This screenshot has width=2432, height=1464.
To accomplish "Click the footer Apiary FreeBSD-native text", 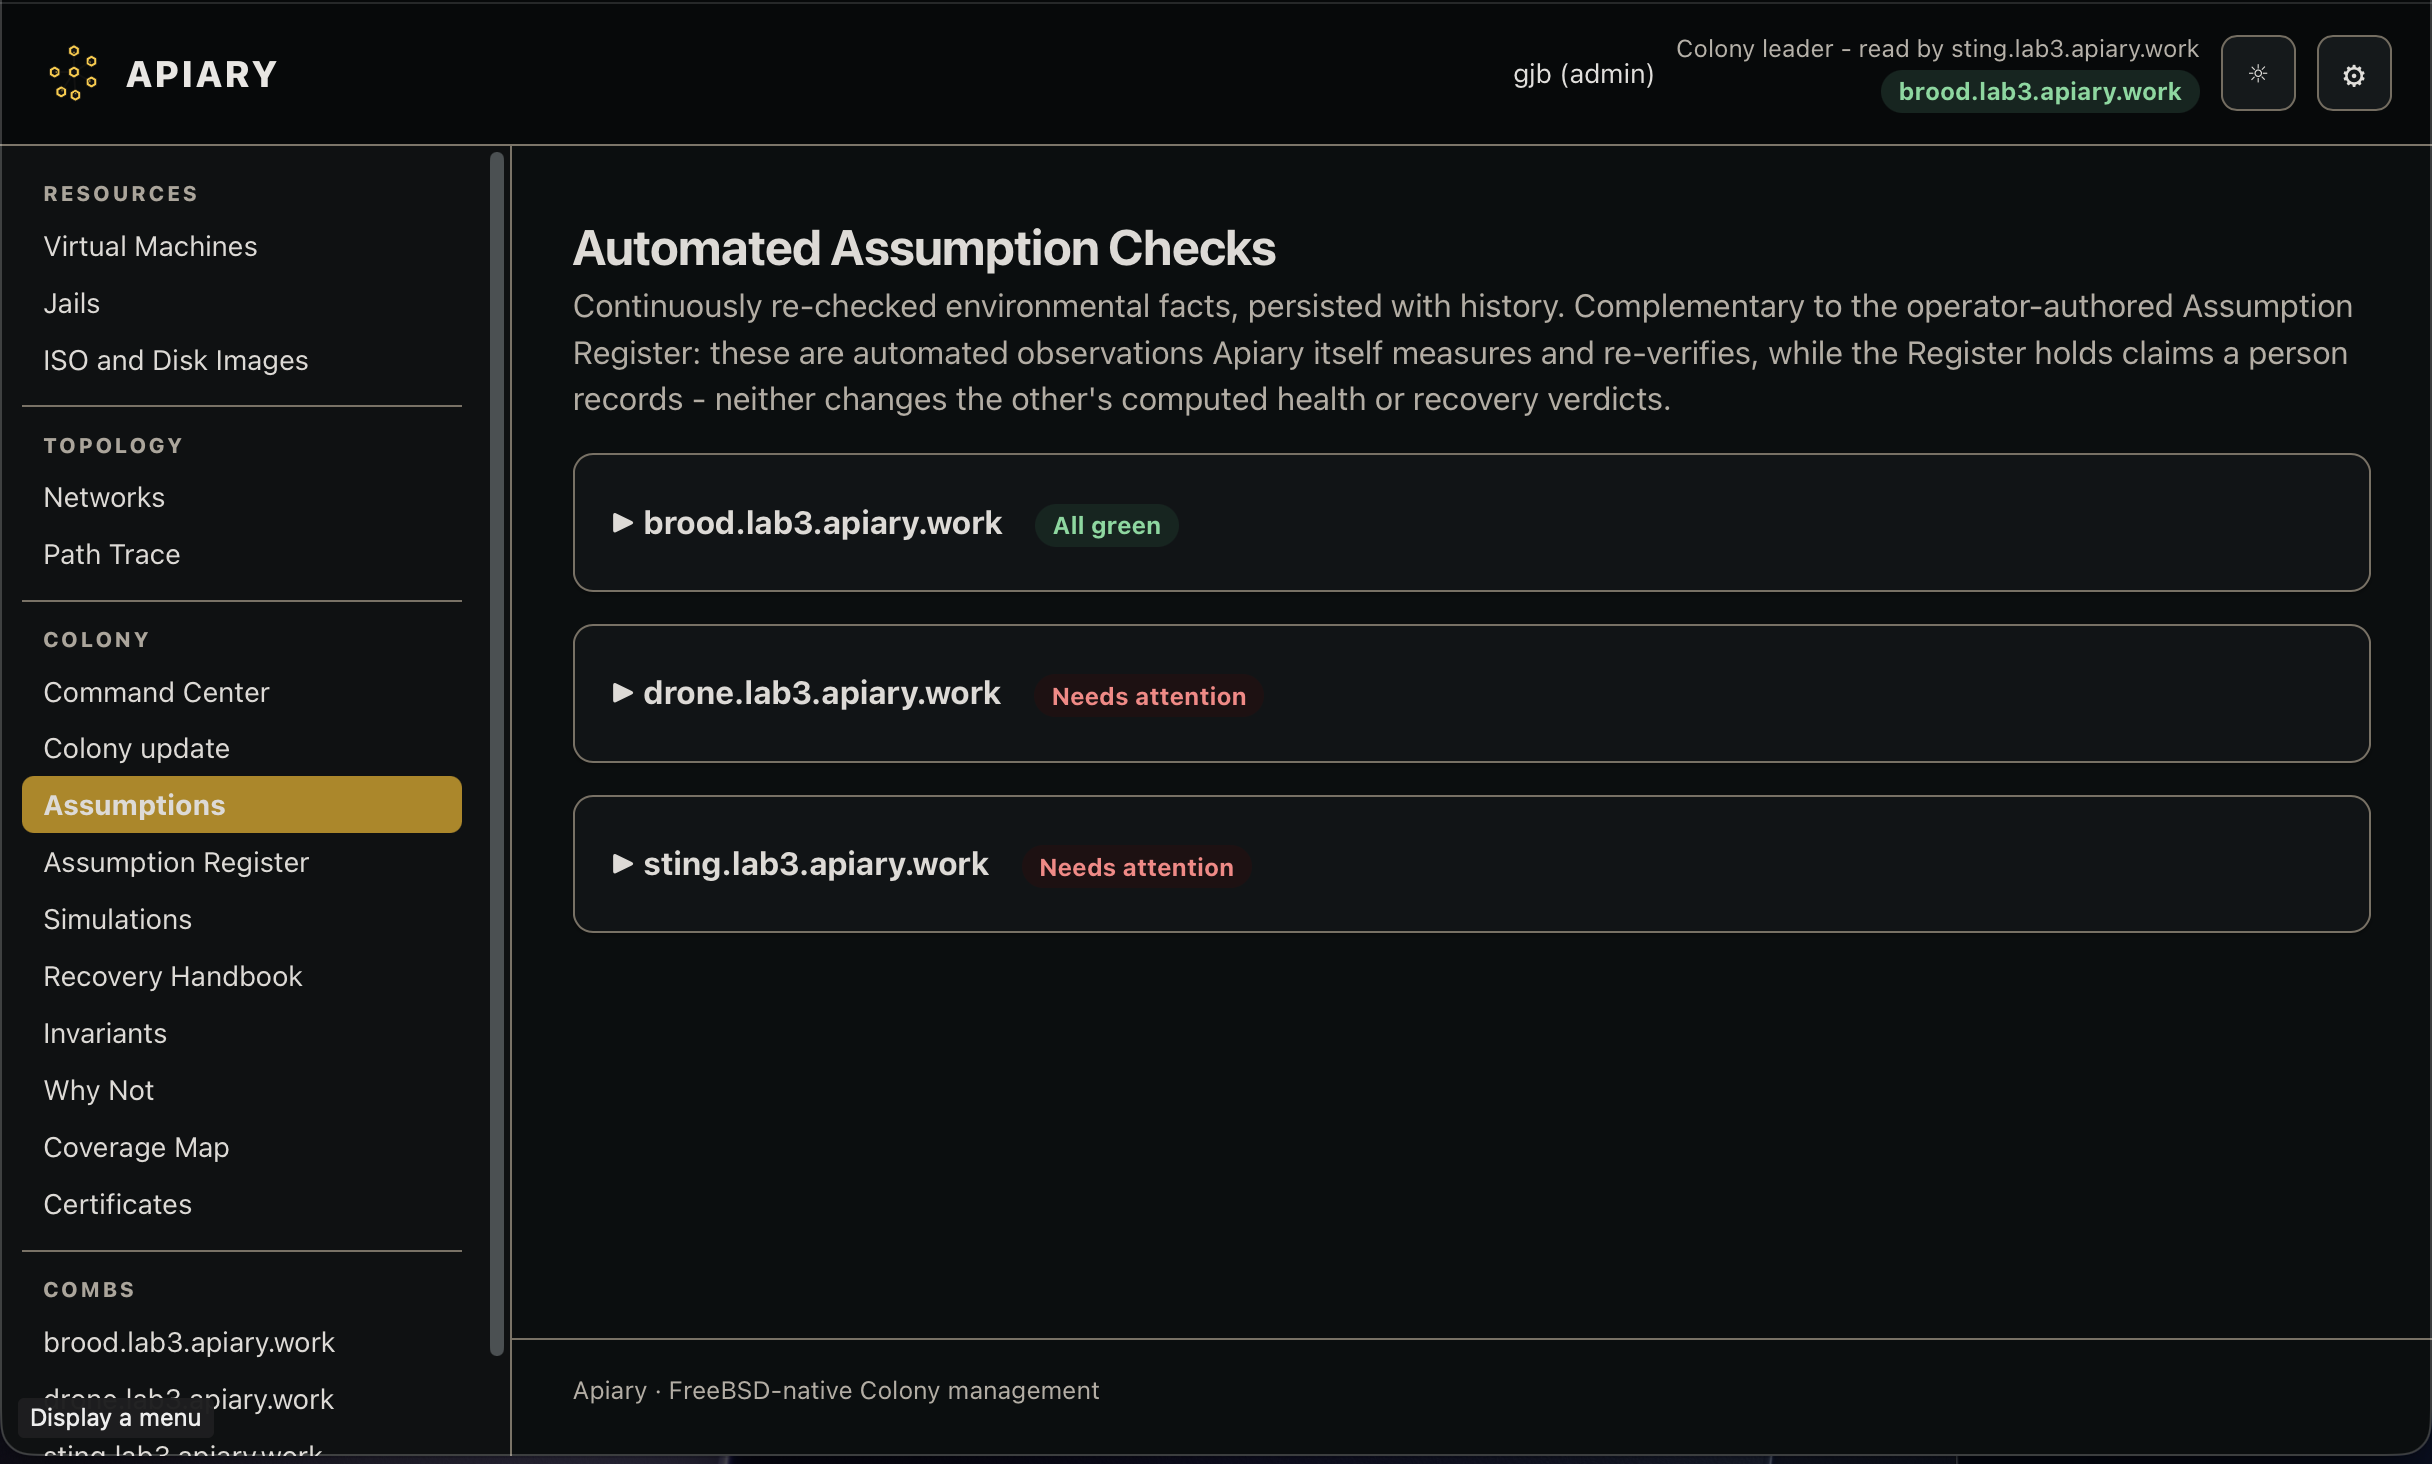I will 835,1391.
